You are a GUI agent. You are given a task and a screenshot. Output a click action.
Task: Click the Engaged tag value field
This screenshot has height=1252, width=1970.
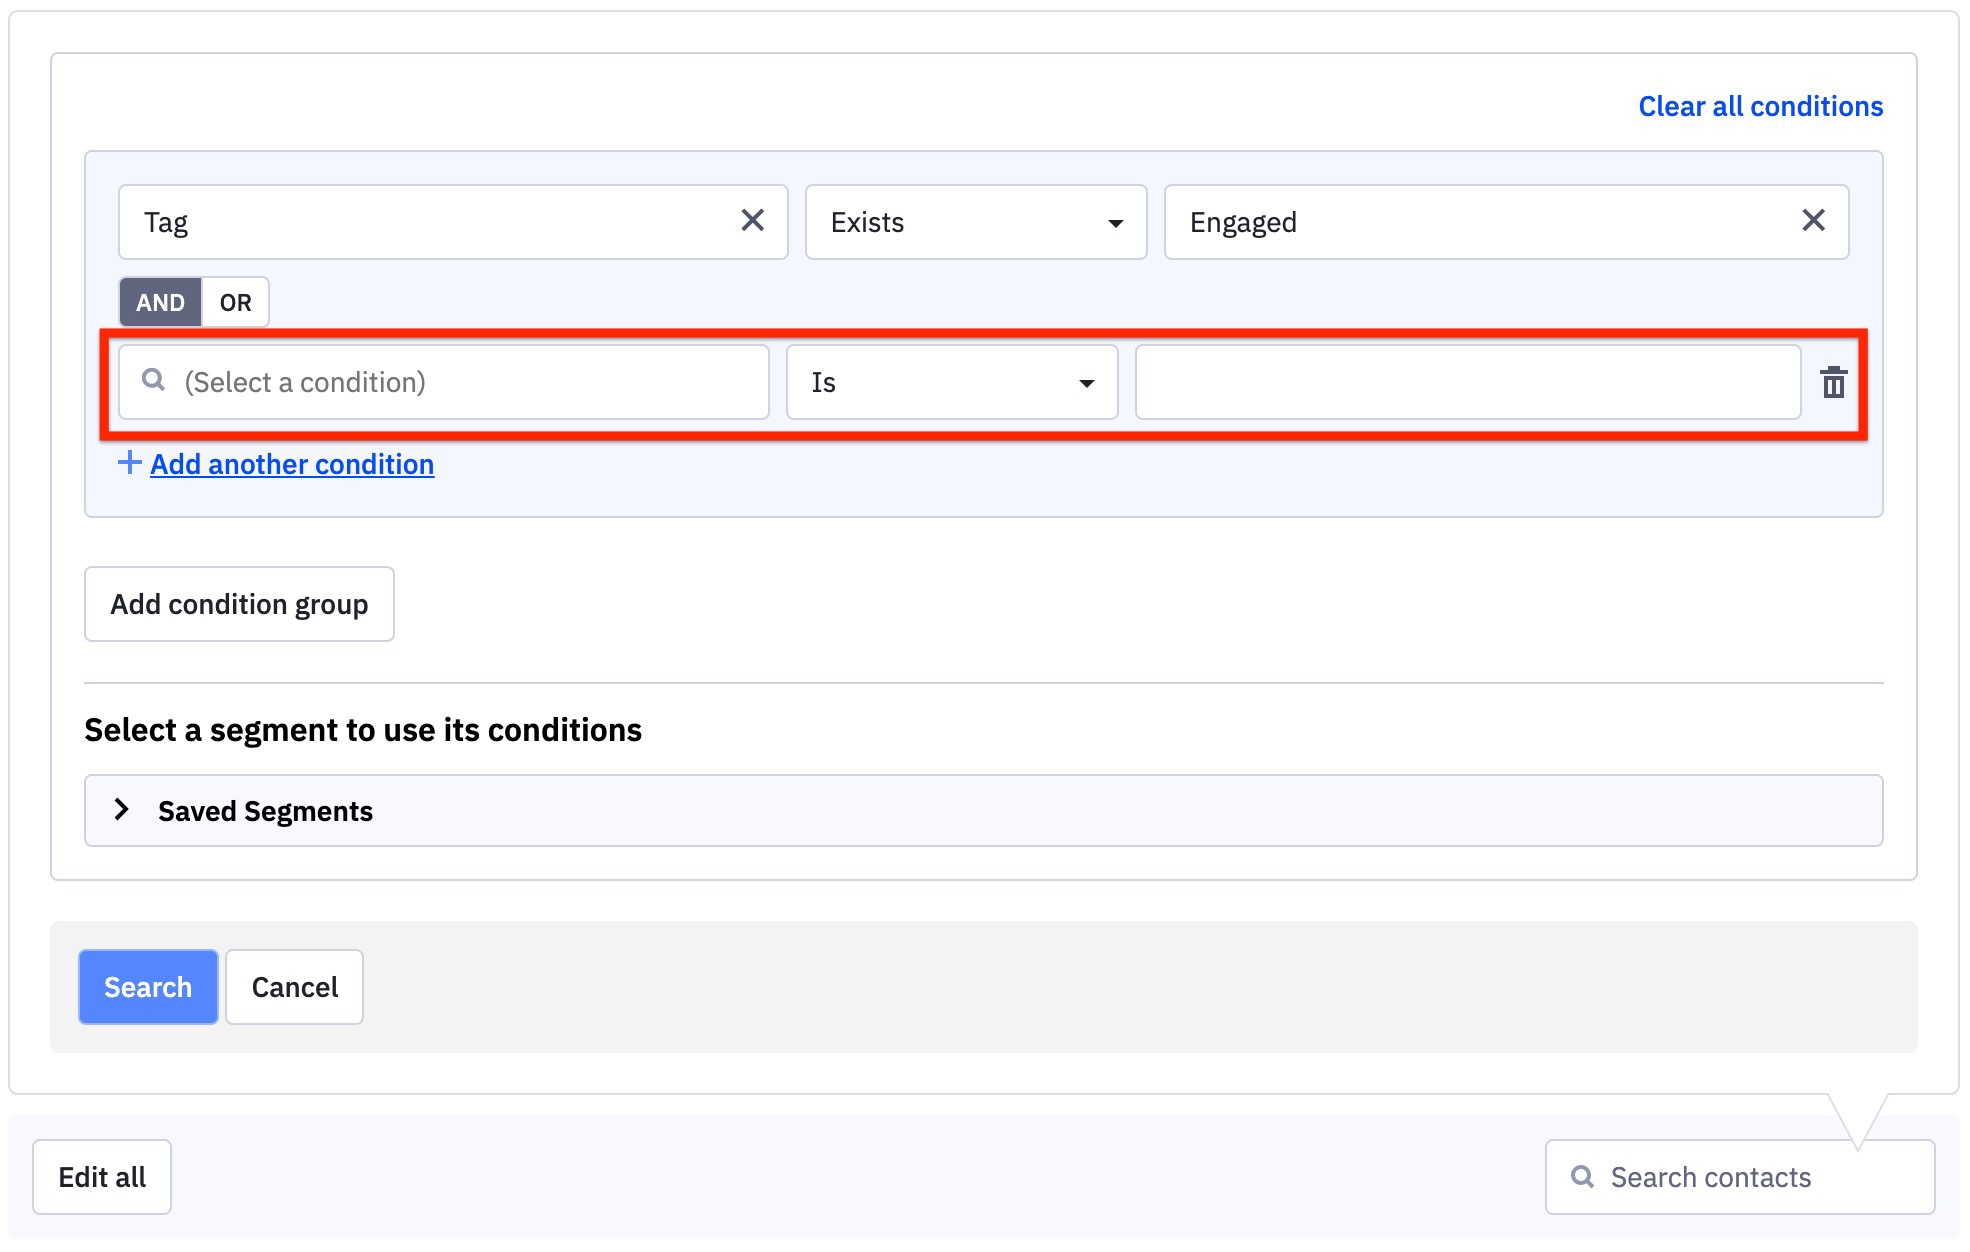(1506, 222)
